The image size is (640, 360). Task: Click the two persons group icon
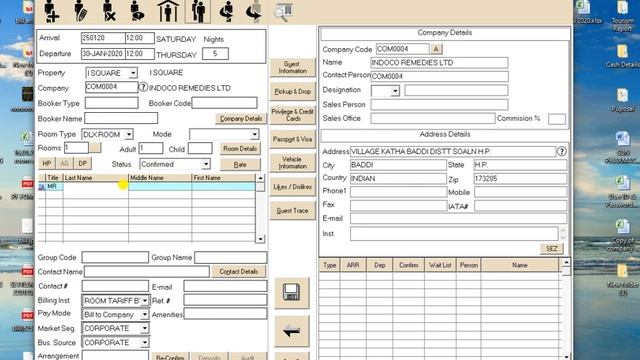click(198, 11)
